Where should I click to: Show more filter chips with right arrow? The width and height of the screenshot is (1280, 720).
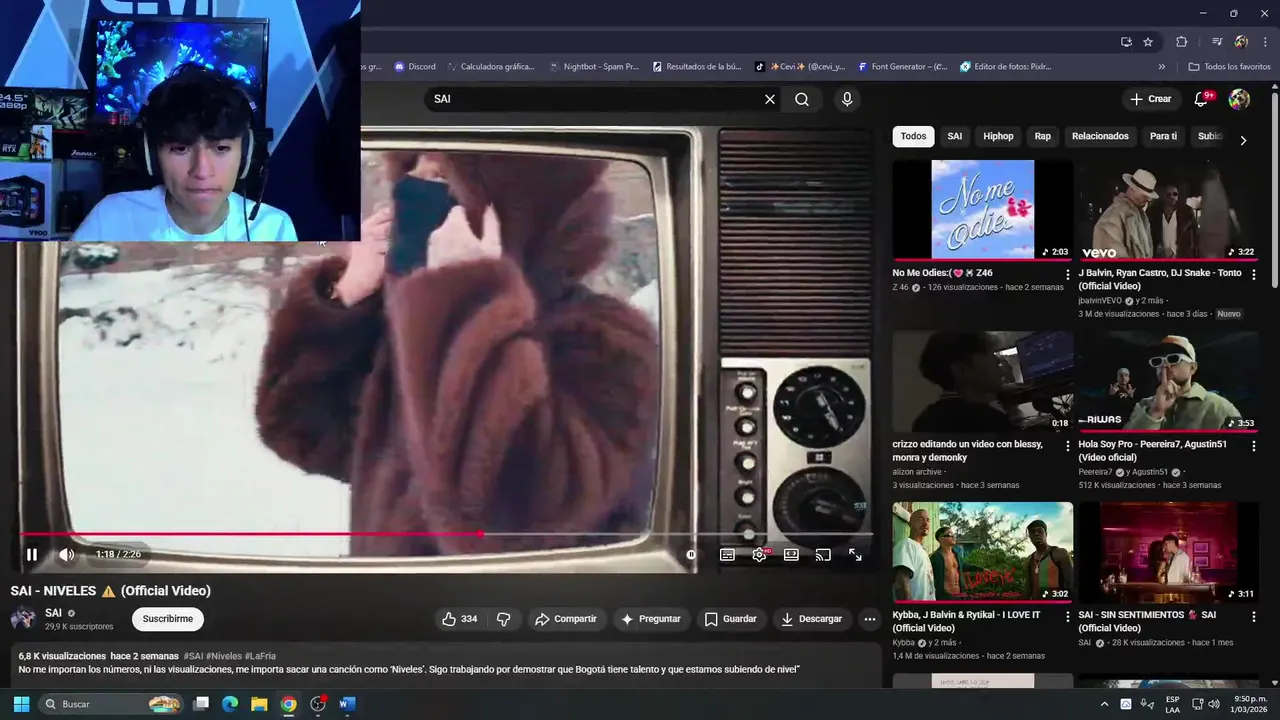tap(1243, 140)
